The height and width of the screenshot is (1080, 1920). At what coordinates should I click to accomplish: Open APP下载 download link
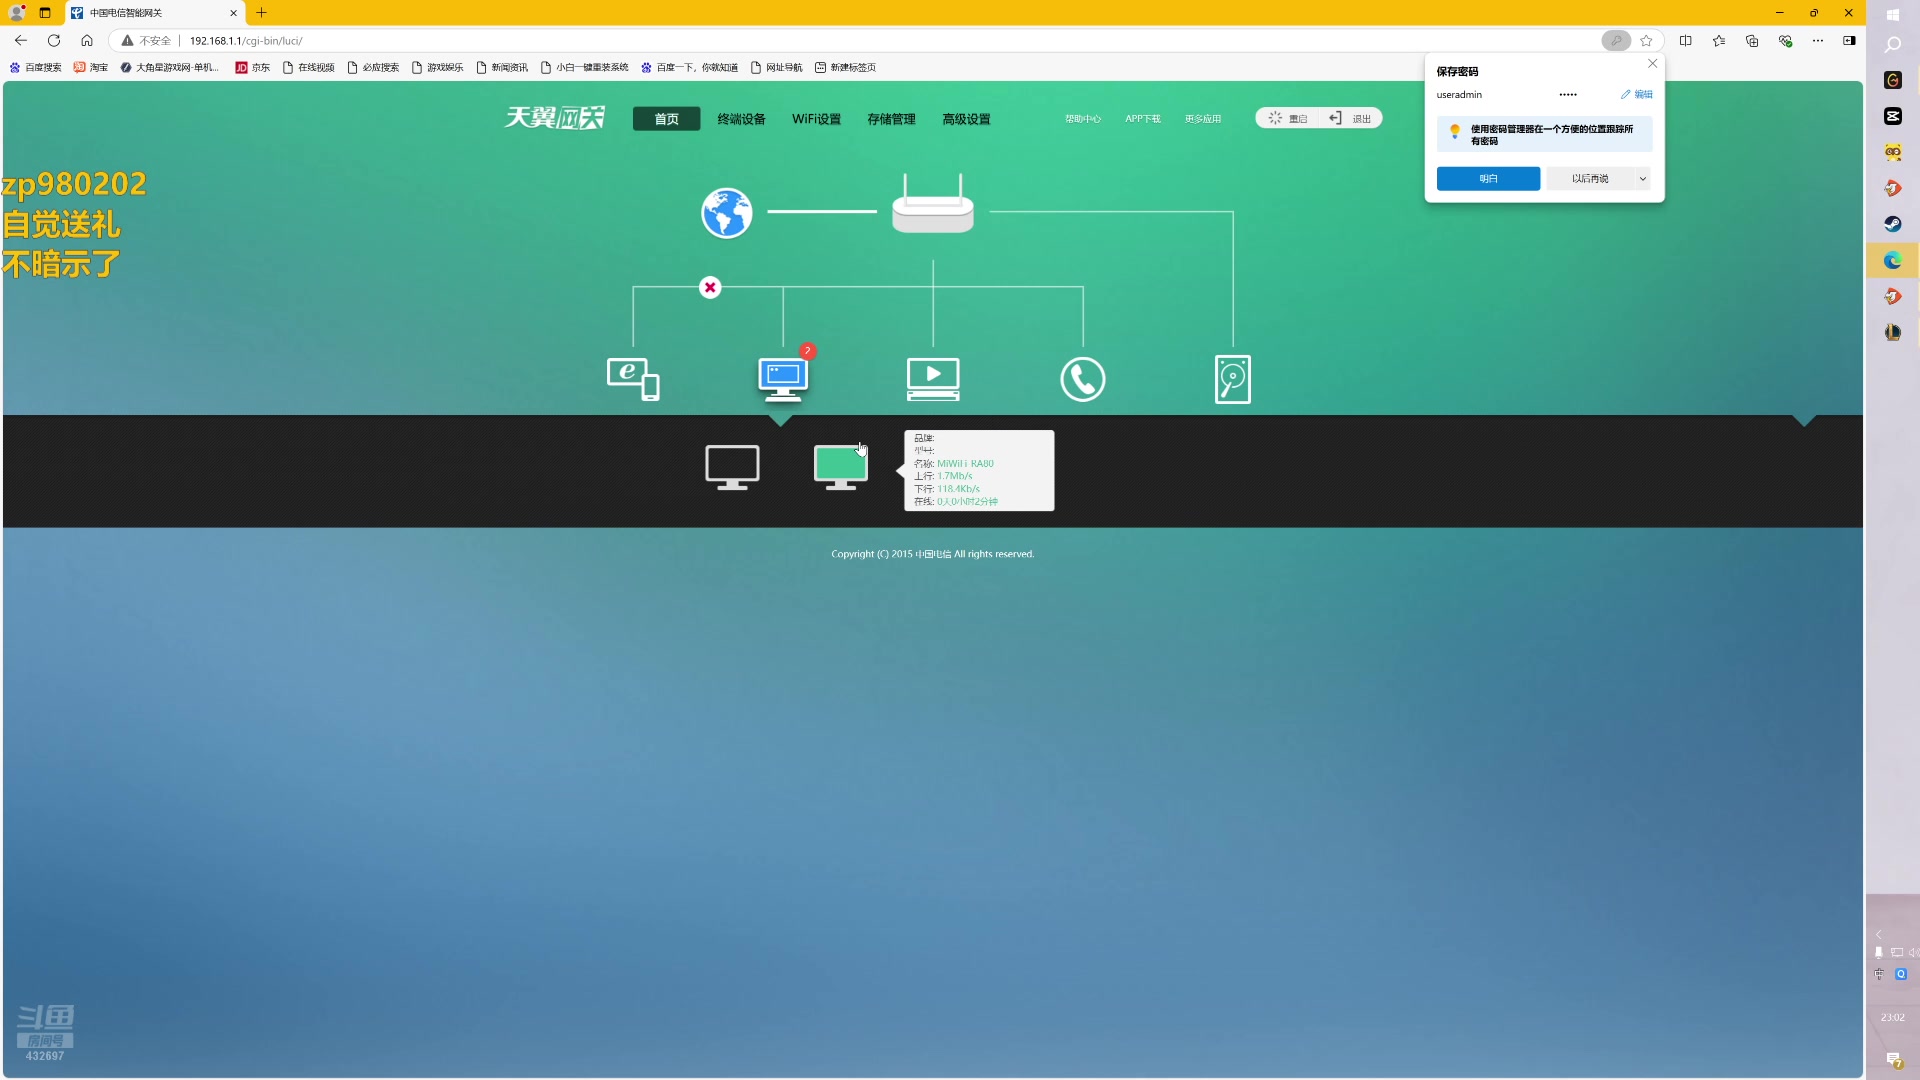coord(1143,119)
